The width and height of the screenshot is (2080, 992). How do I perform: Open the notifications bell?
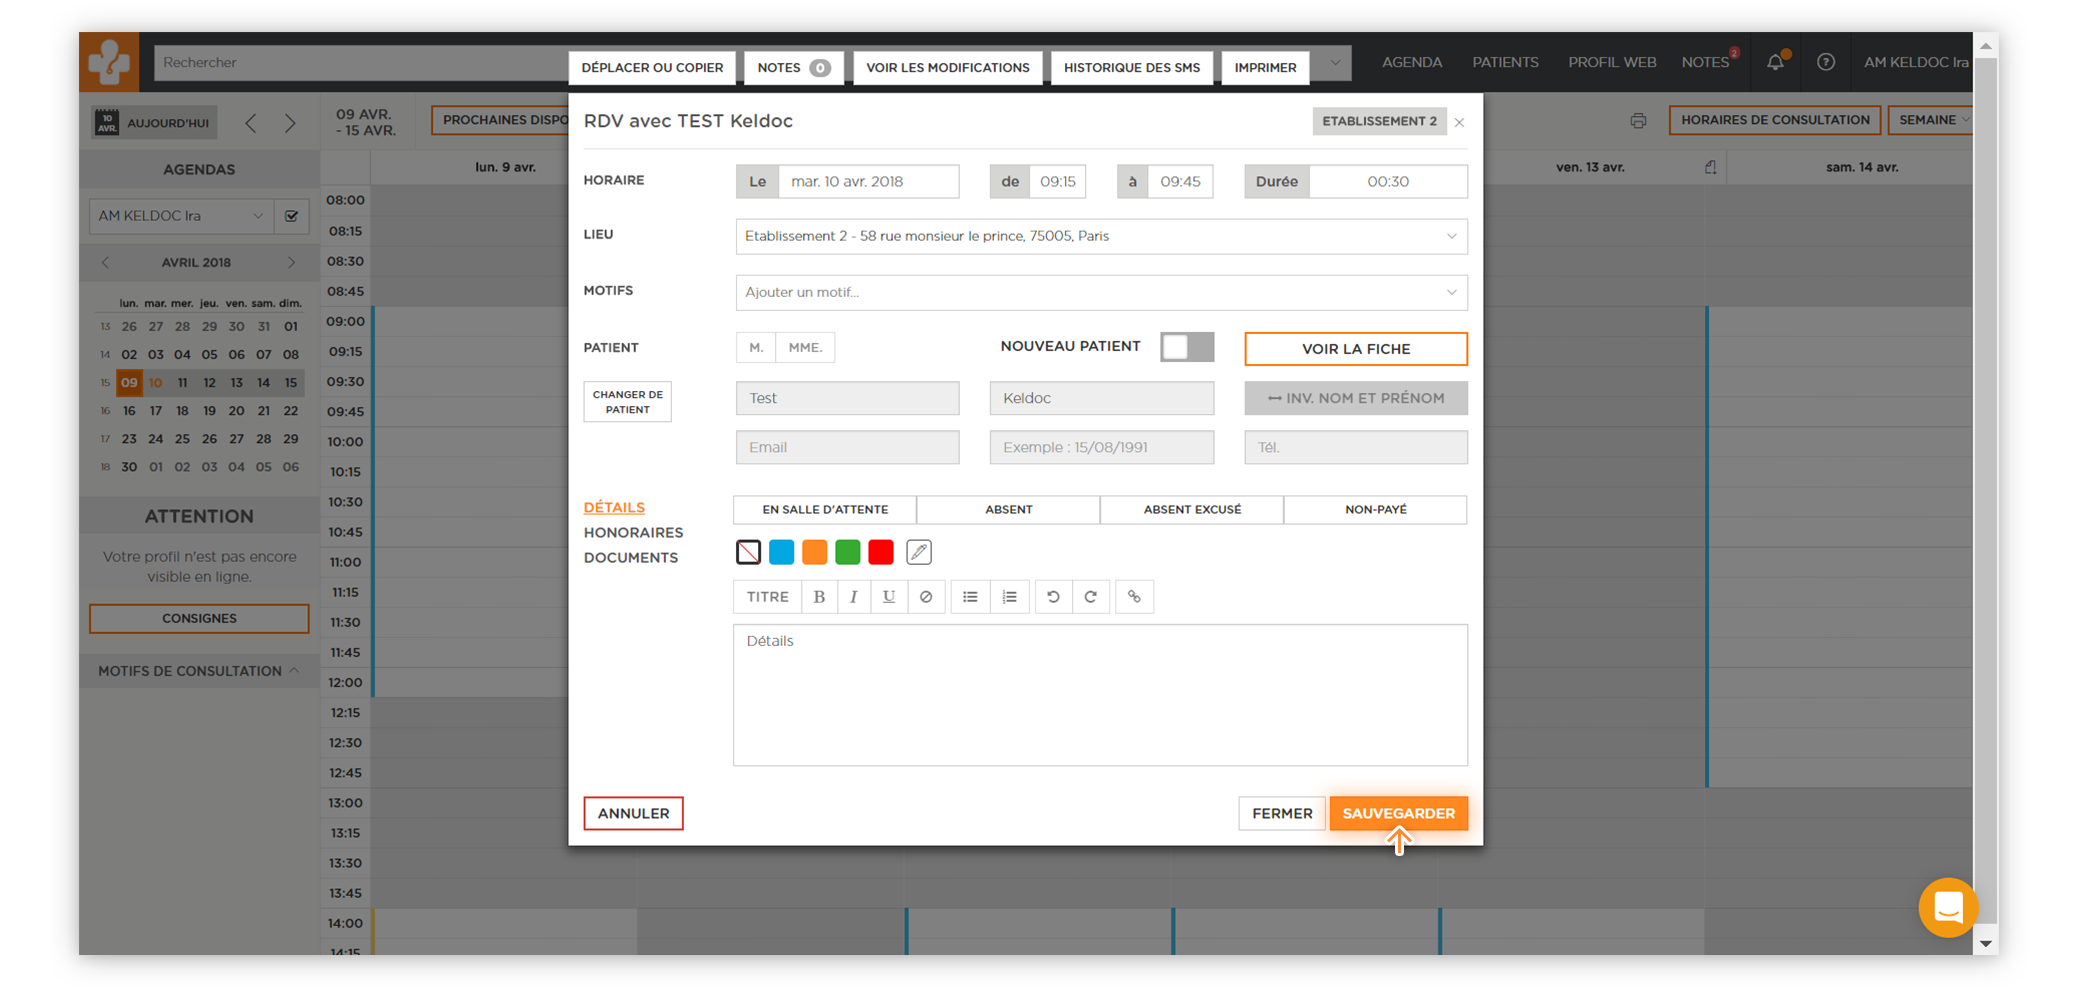click(x=1775, y=62)
